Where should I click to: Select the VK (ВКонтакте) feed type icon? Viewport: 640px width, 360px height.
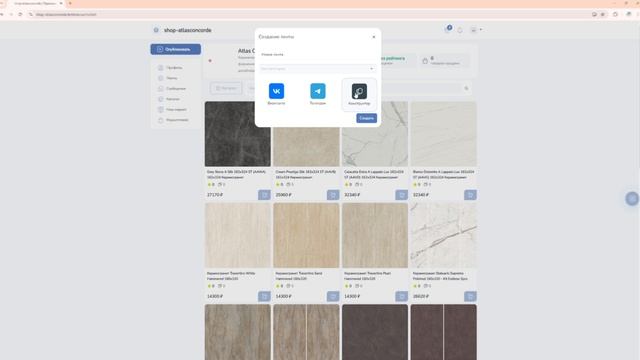(x=276, y=91)
